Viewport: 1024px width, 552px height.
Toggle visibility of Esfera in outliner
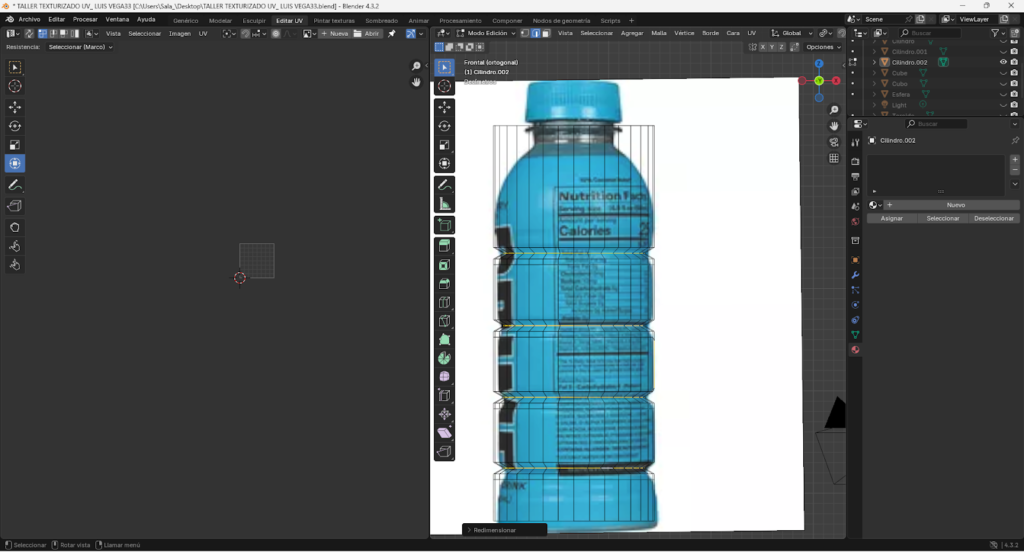pyautogui.click(x=1004, y=94)
